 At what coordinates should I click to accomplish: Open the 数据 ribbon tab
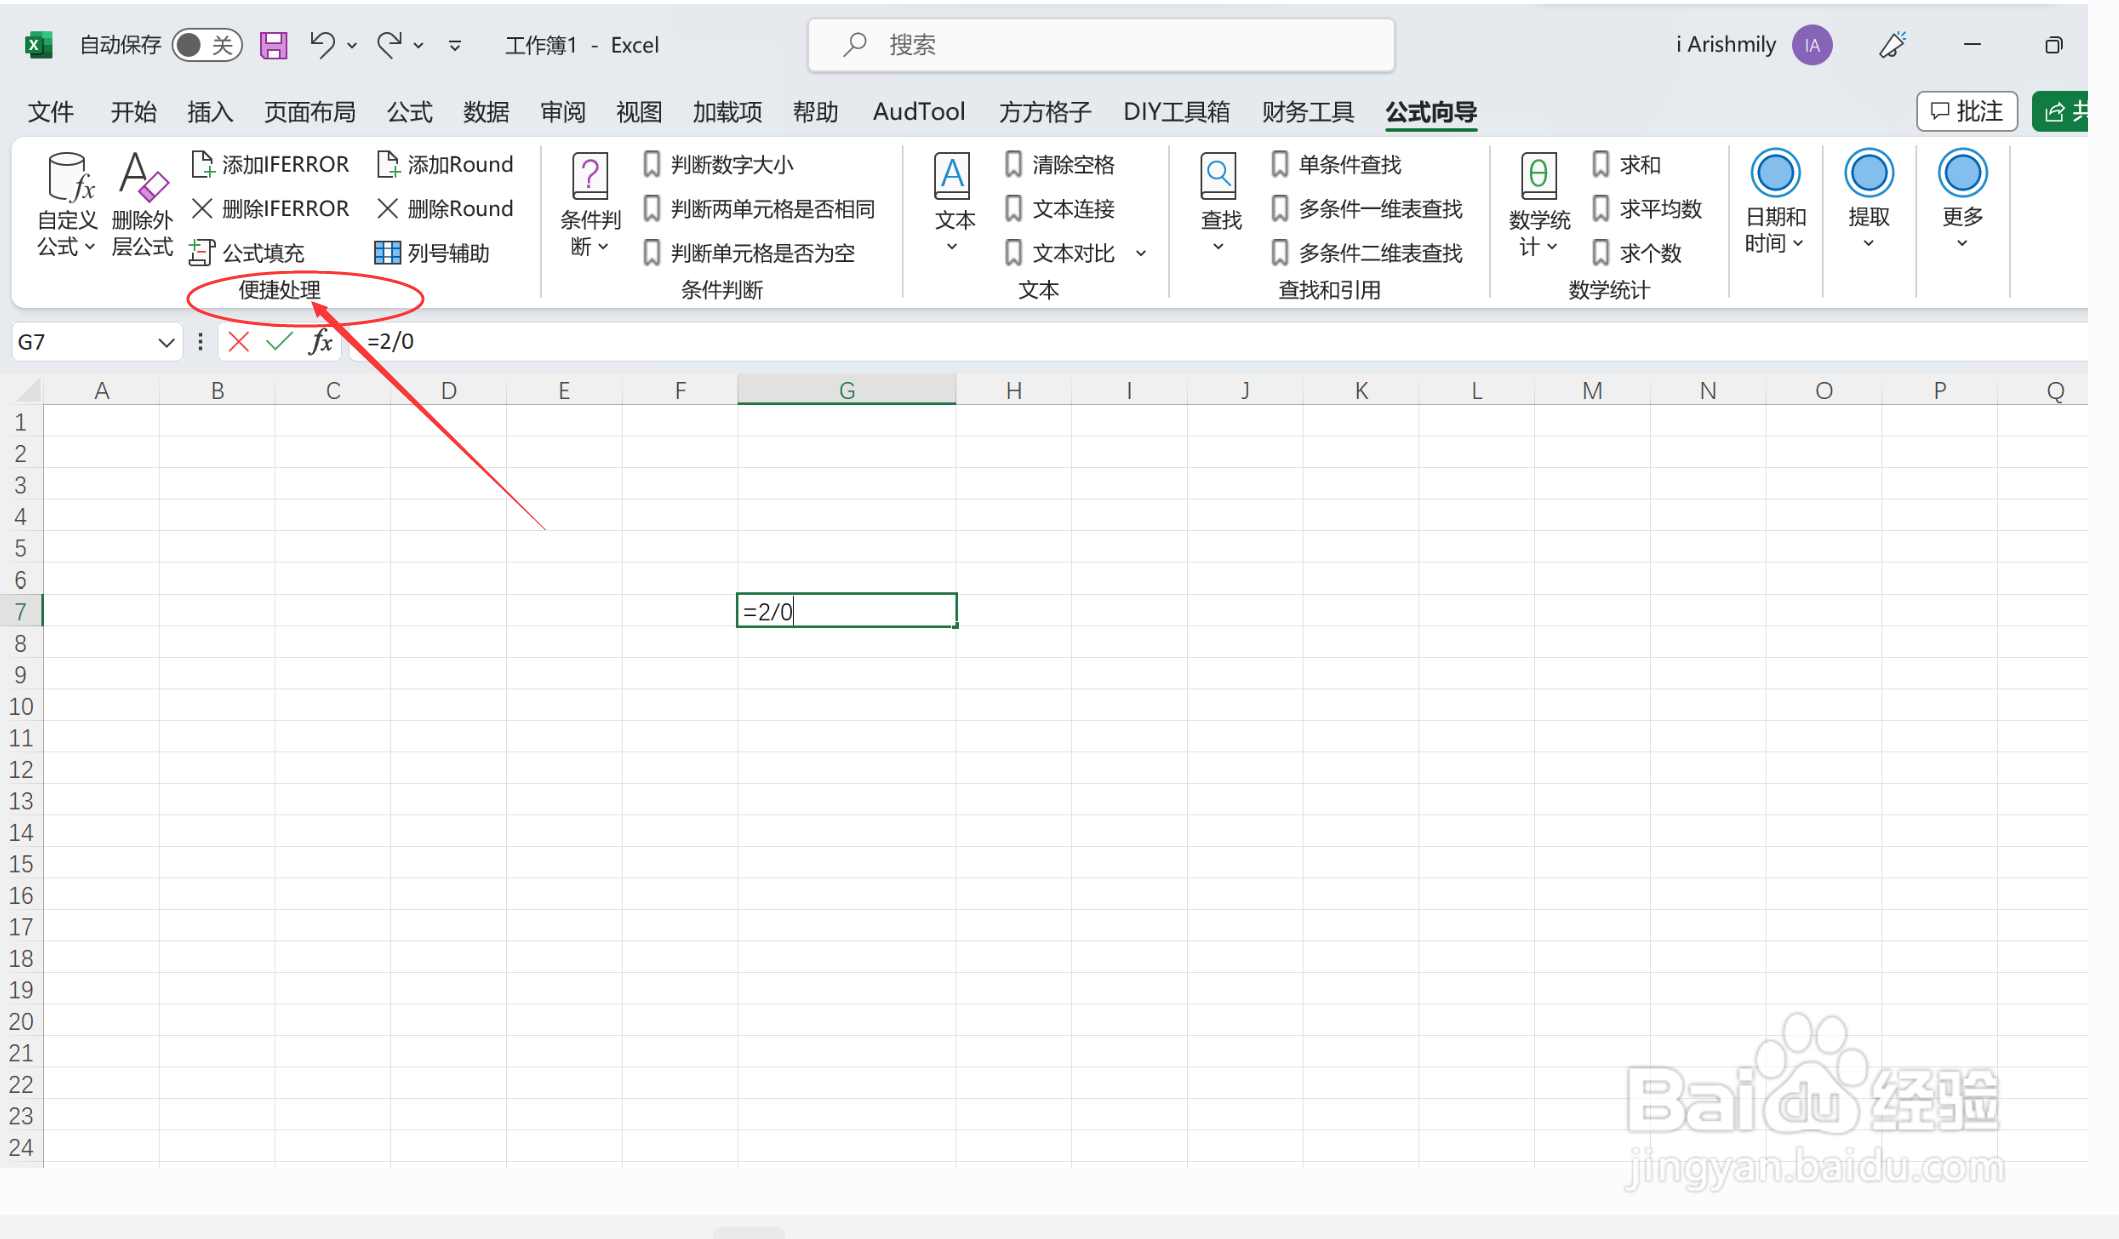486,112
